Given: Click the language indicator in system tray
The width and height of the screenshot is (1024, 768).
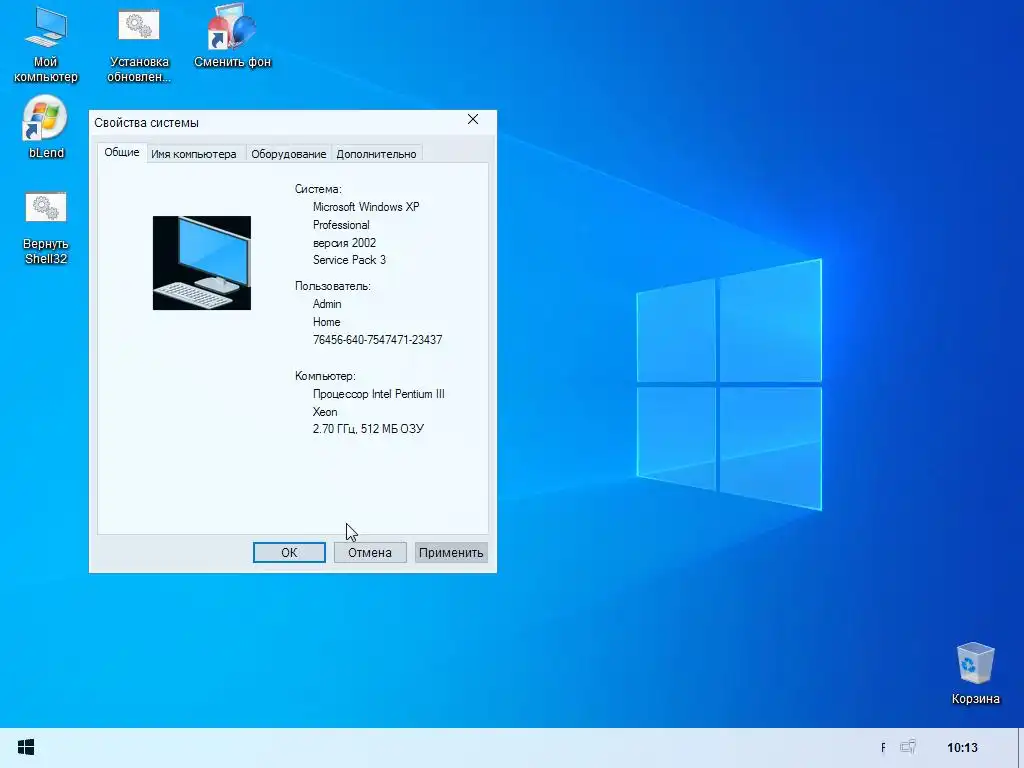Looking at the screenshot, I should [x=884, y=747].
